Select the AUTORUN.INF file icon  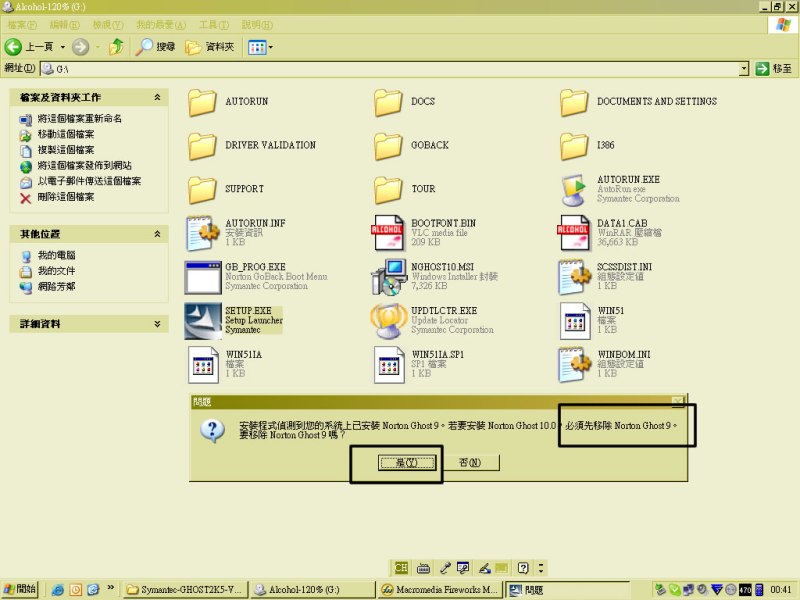click(x=203, y=233)
